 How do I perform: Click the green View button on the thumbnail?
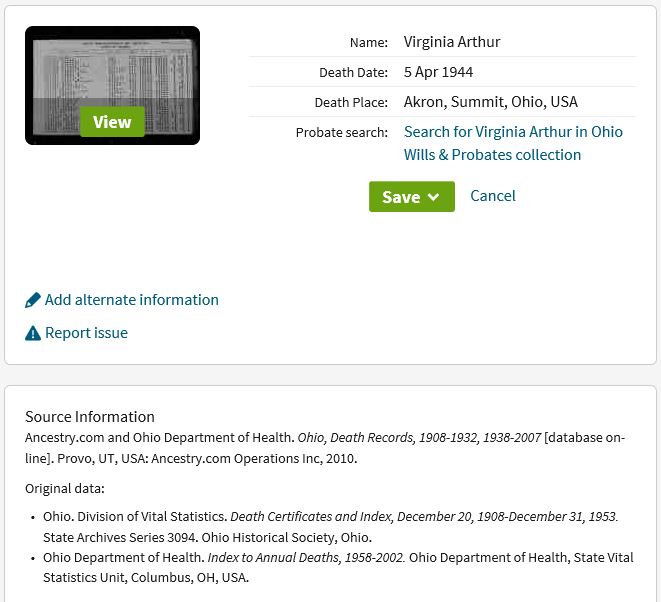pyautogui.click(x=112, y=122)
